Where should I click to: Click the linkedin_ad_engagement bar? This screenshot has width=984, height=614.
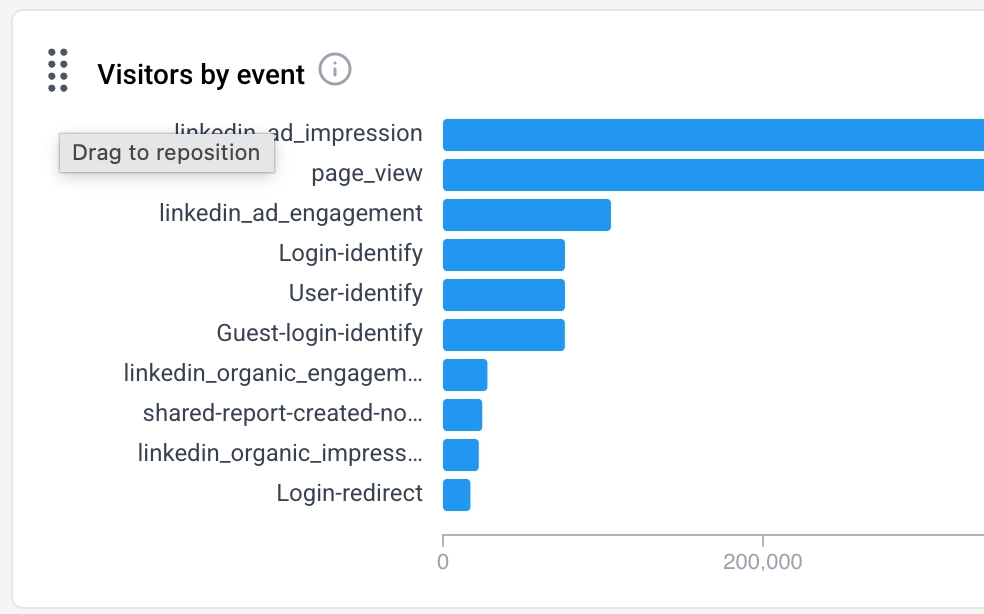[526, 215]
